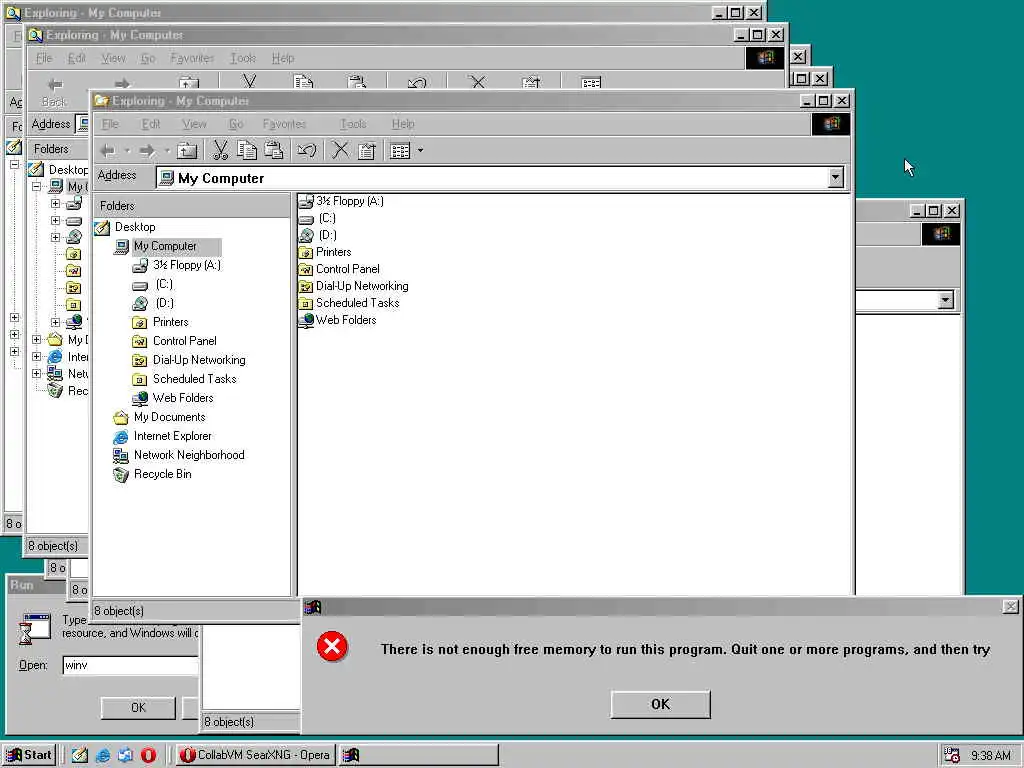The width and height of the screenshot is (1024, 768).
Task: Select Printers in the front Folders tree
Action: (170, 322)
